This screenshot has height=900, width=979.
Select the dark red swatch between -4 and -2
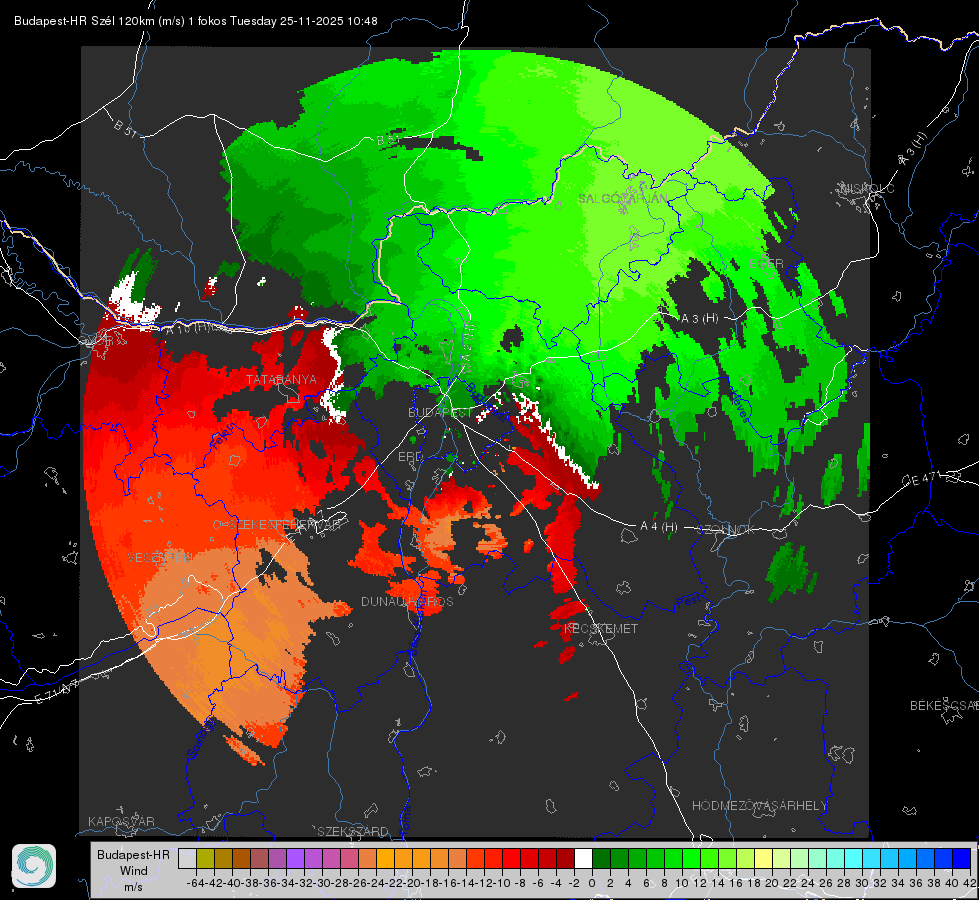[x=565, y=859]
